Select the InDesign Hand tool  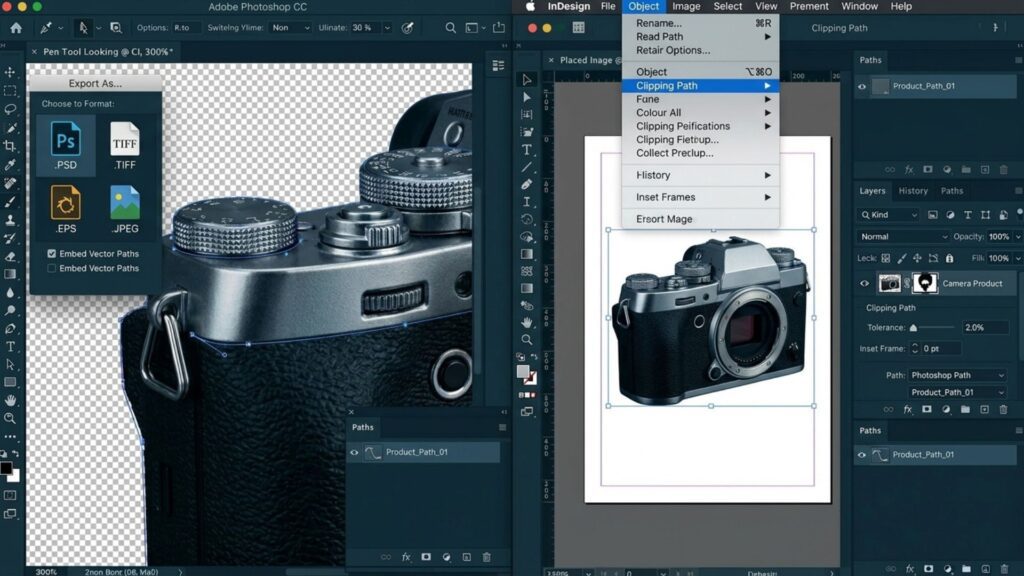click(x=526, y=323)
